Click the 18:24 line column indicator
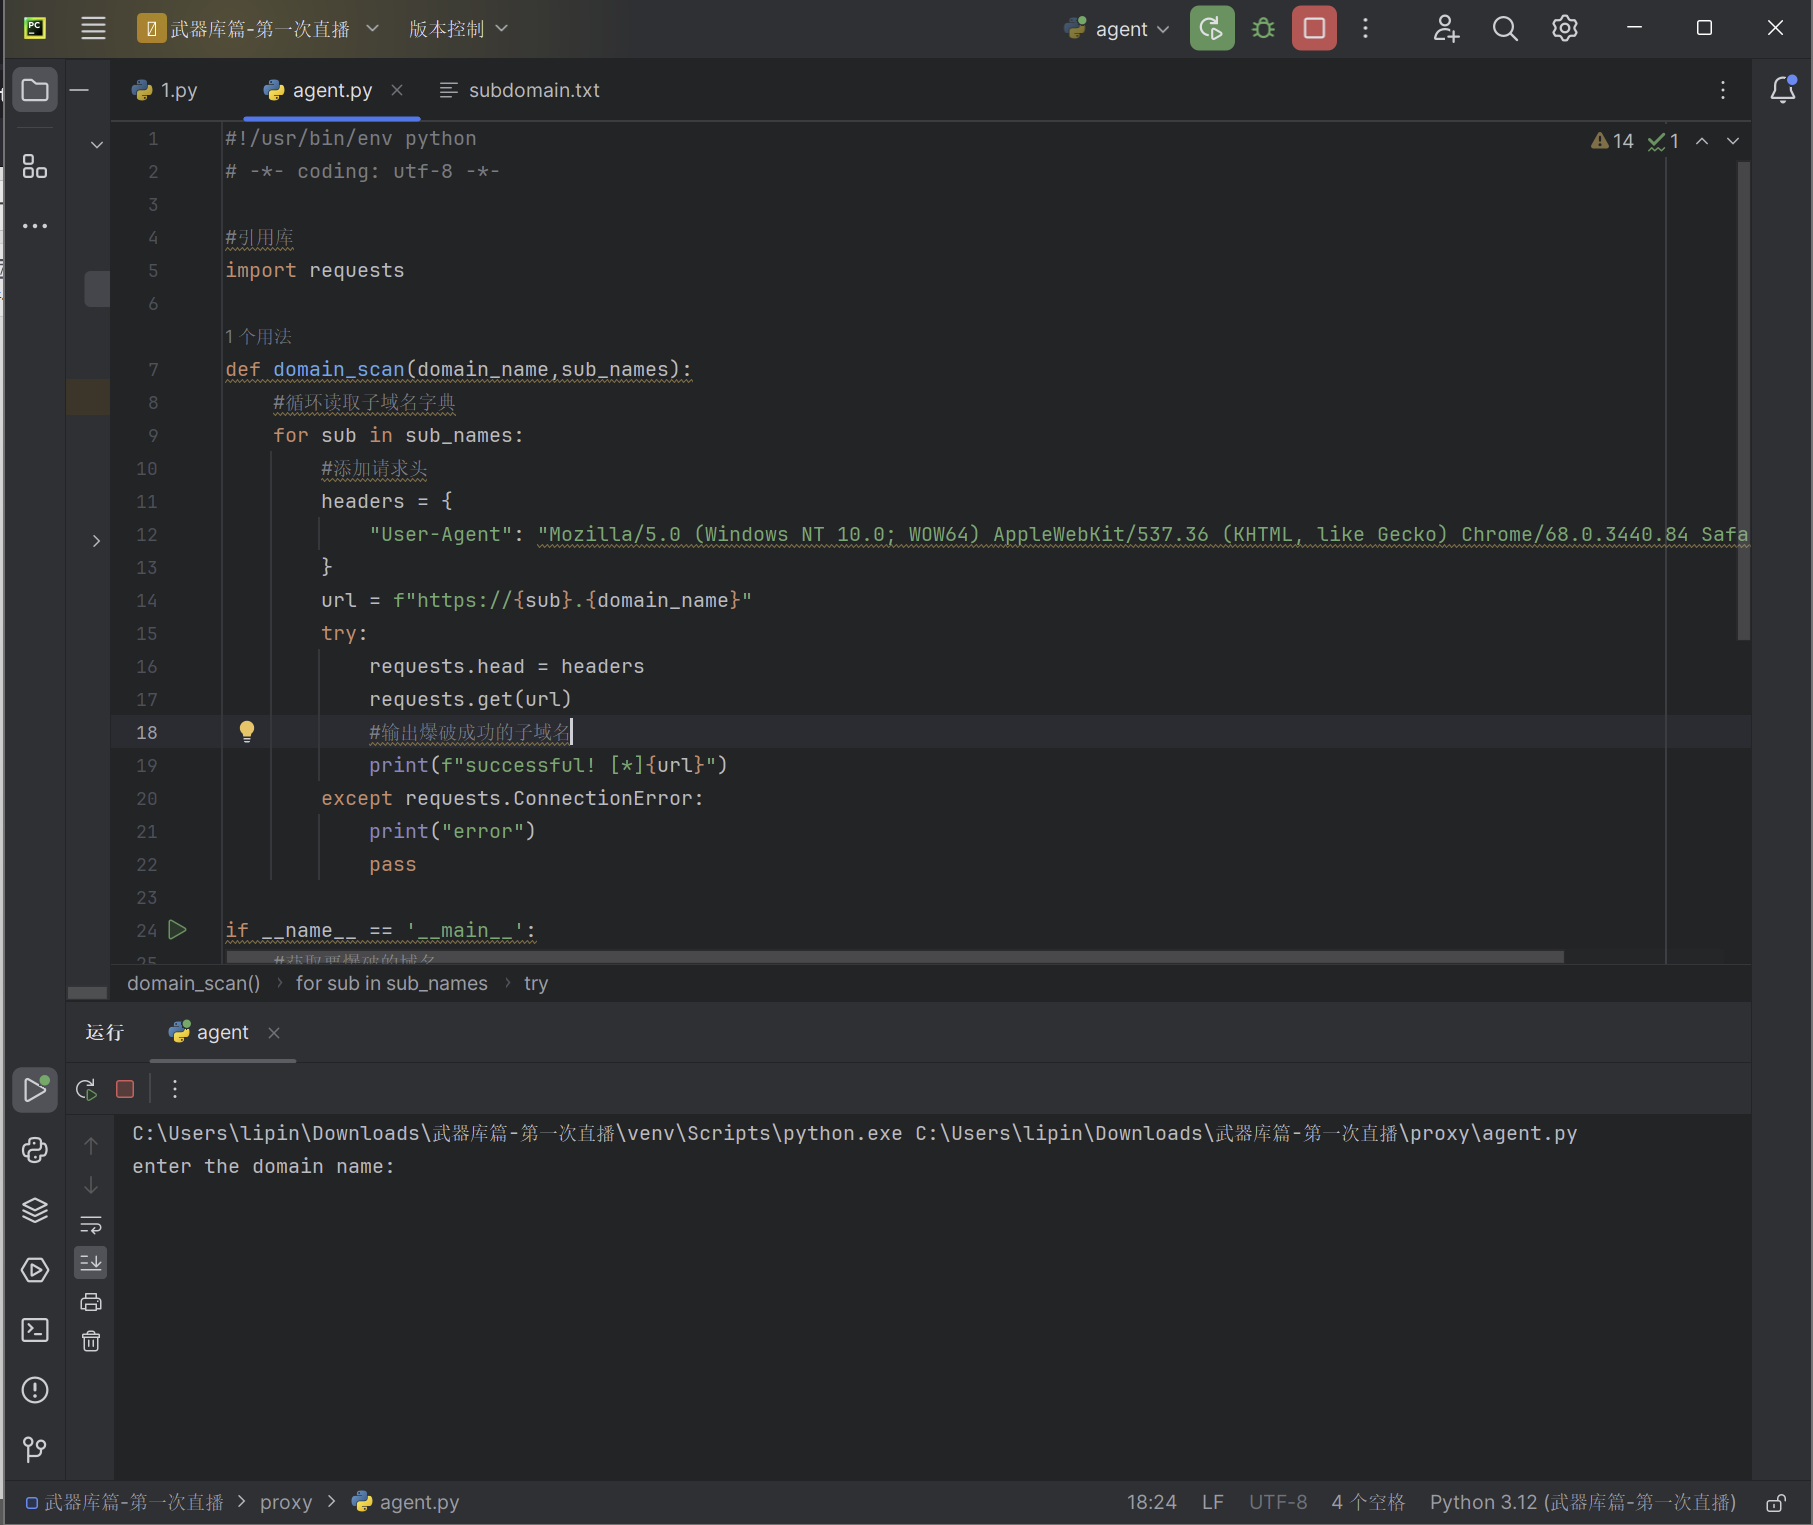 point(1152,1502)
